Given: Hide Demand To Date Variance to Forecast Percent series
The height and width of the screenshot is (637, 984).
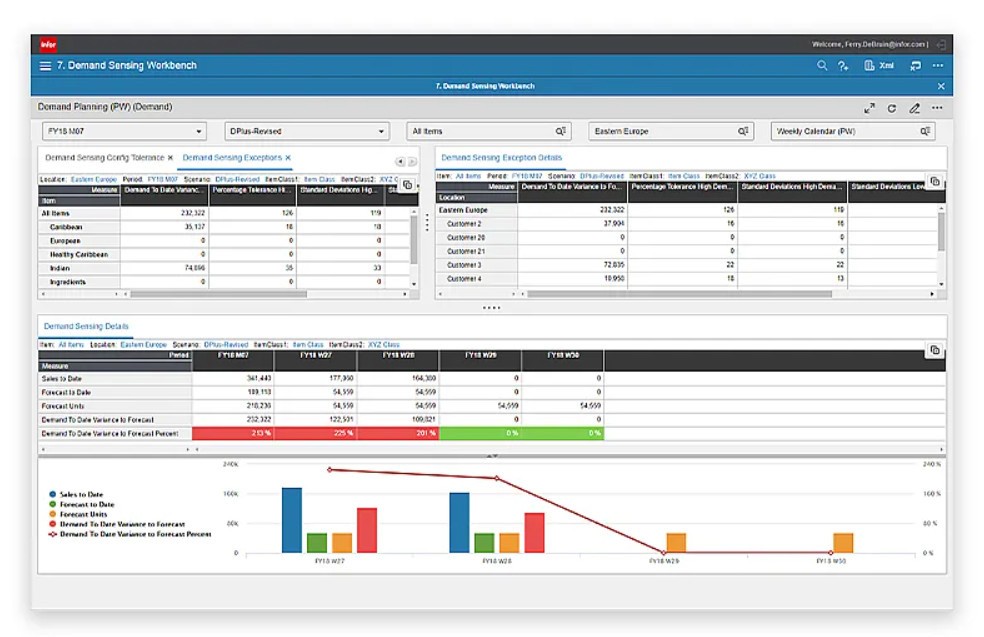Looking at the screenshot, I should (x=132, y=534).
